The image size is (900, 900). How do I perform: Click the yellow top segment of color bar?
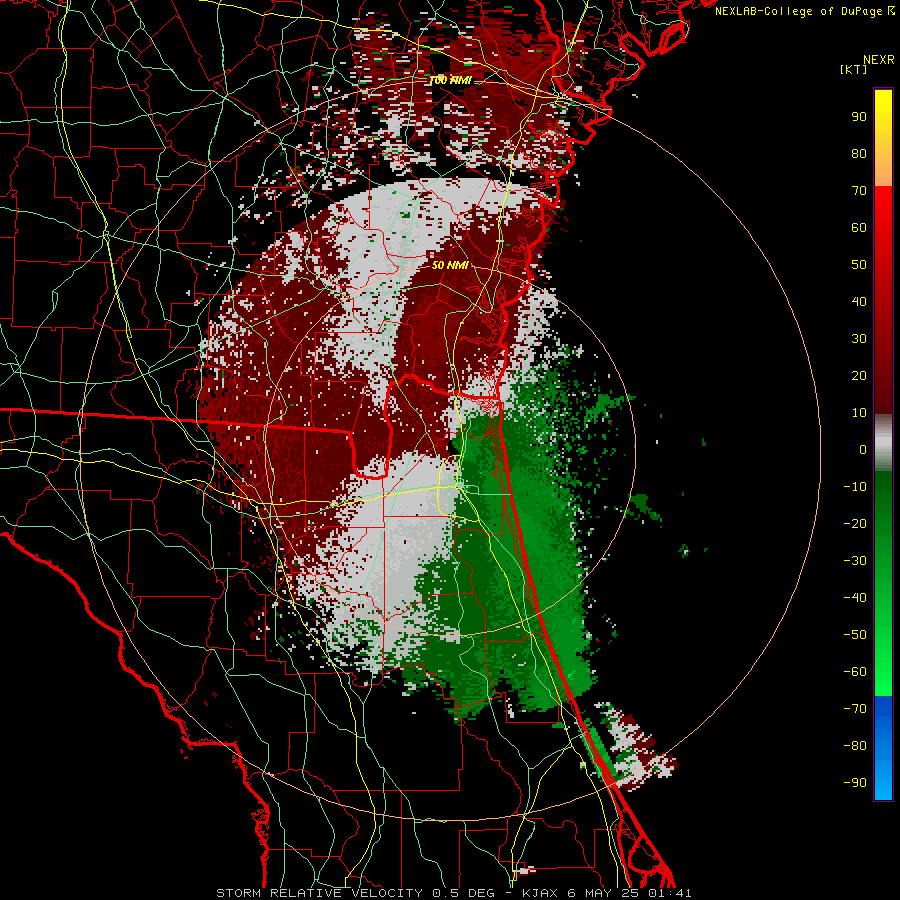[883, 138]
